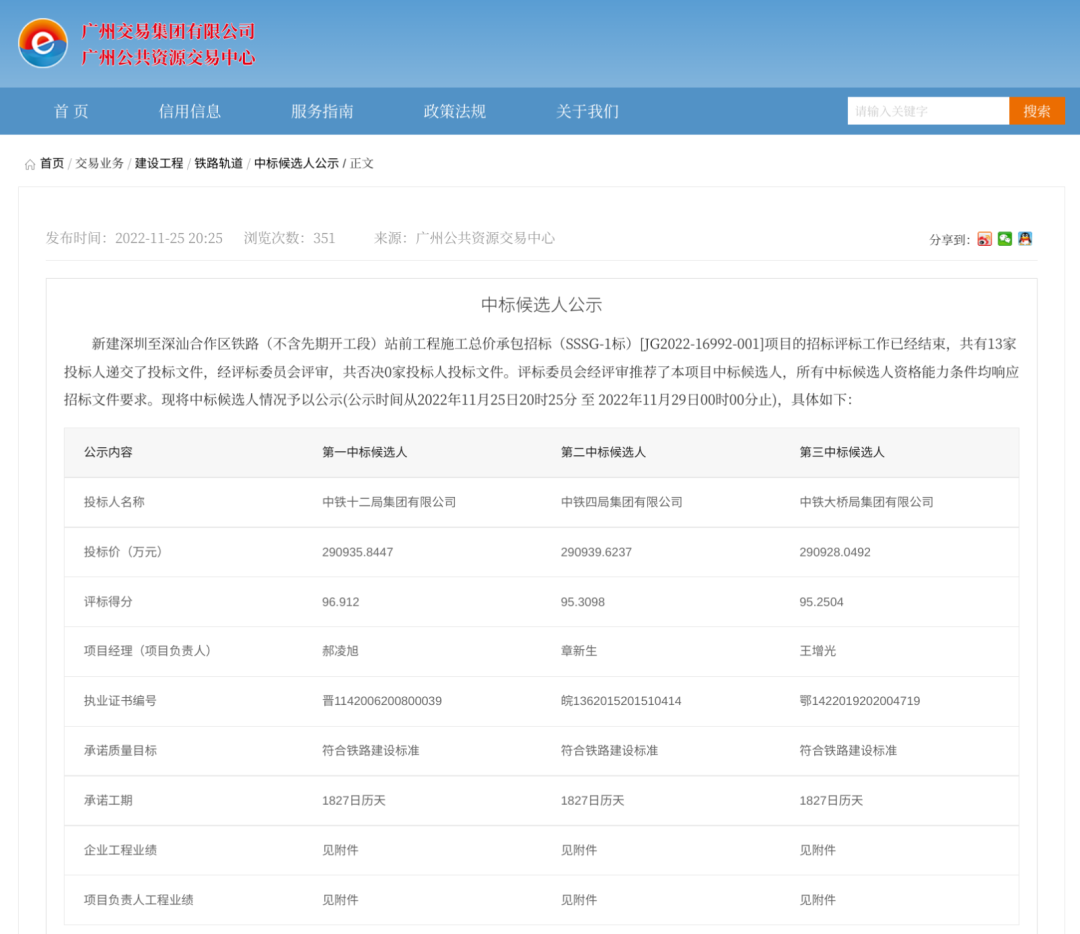Open the 服务指南 nav item
1080x934 pixels.
(x=322, y=111)
